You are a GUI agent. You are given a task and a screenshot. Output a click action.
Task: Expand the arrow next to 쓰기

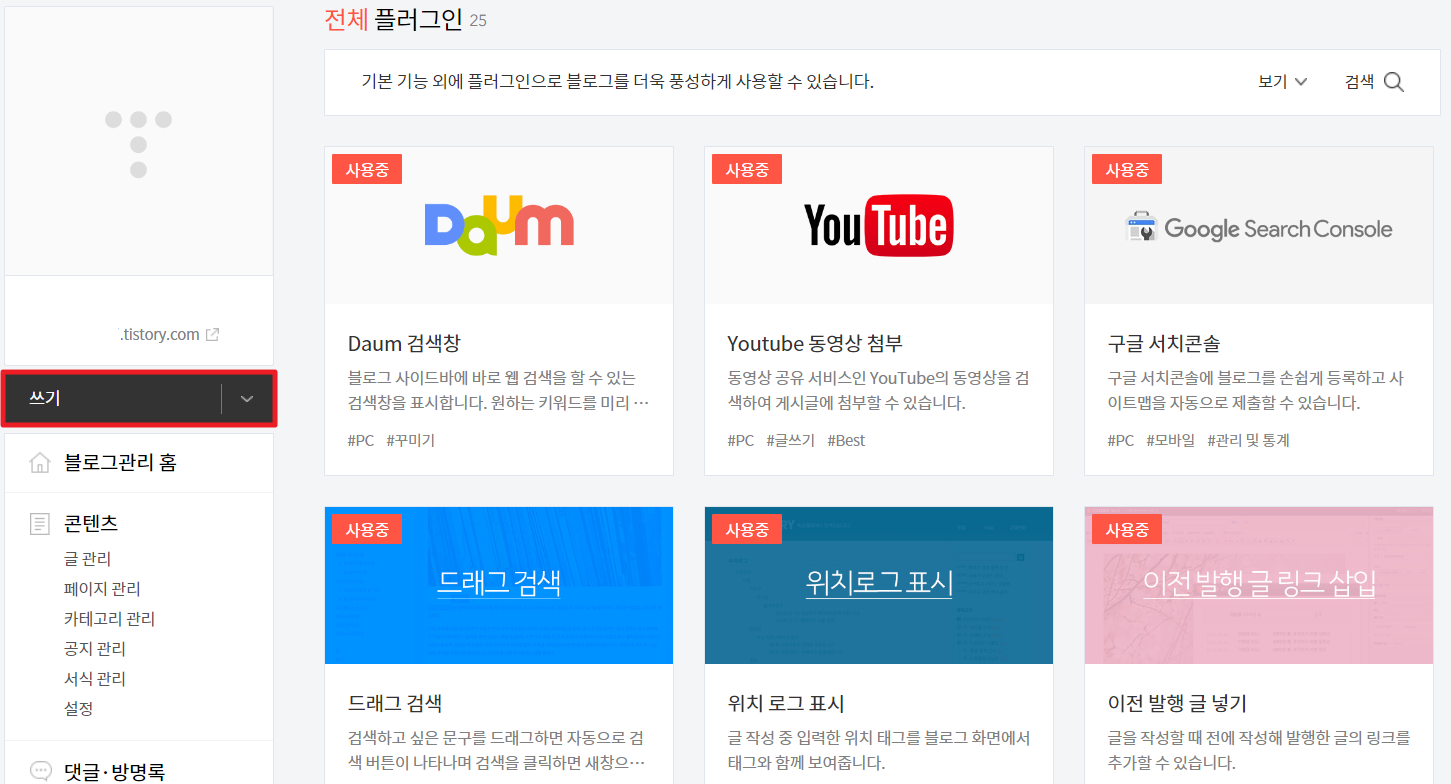click(247, 399)
